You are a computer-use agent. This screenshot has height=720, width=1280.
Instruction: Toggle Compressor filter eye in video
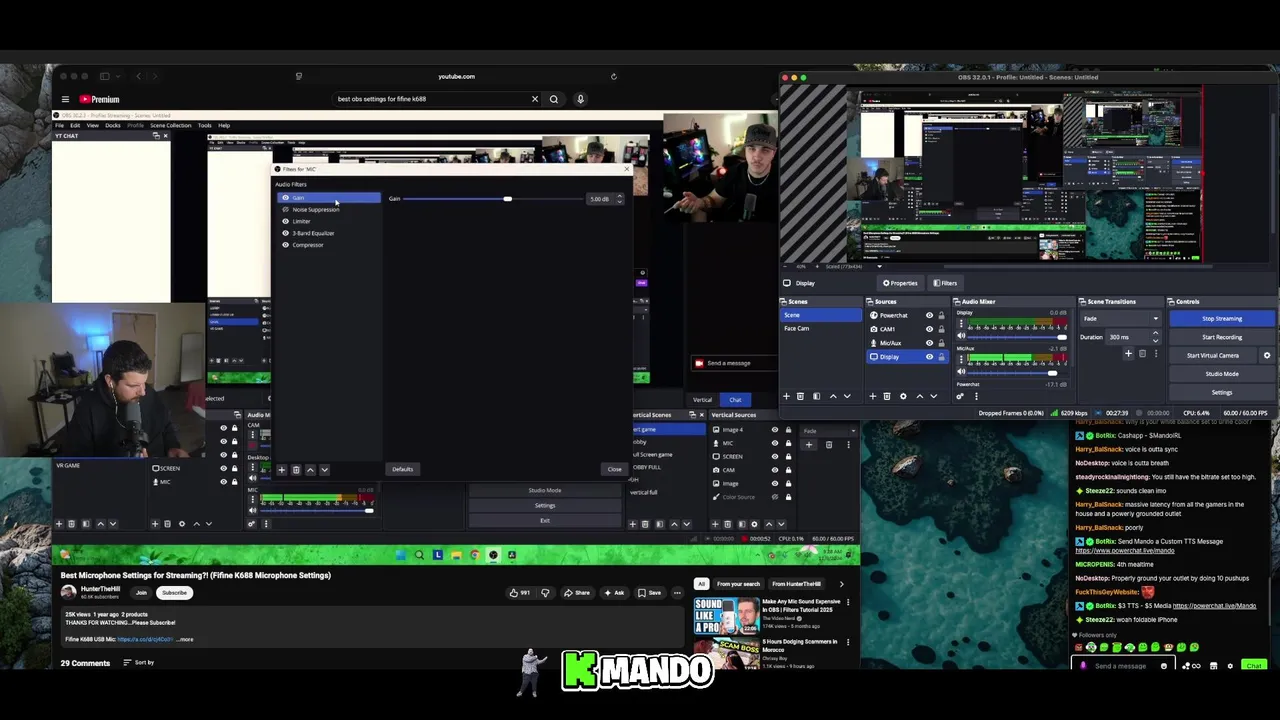285,245
